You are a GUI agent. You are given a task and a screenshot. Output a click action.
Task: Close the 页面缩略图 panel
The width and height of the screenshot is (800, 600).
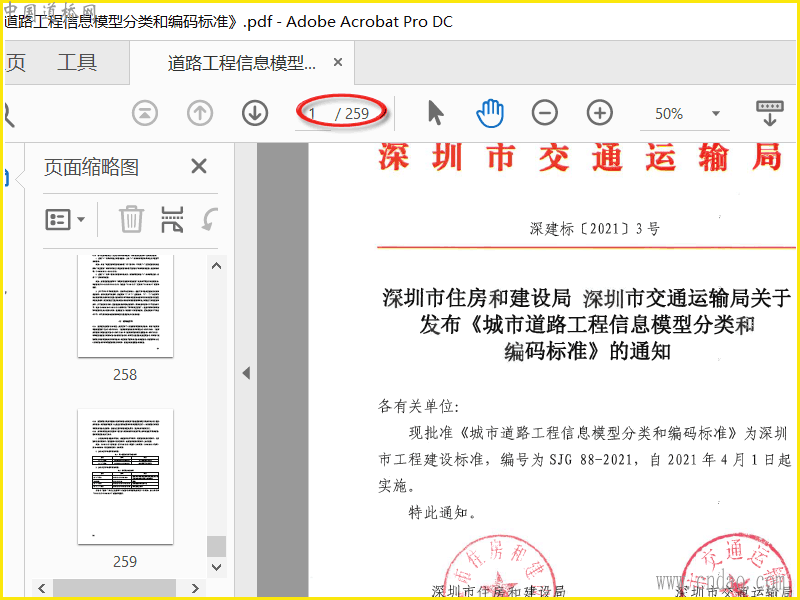point(198,166)
